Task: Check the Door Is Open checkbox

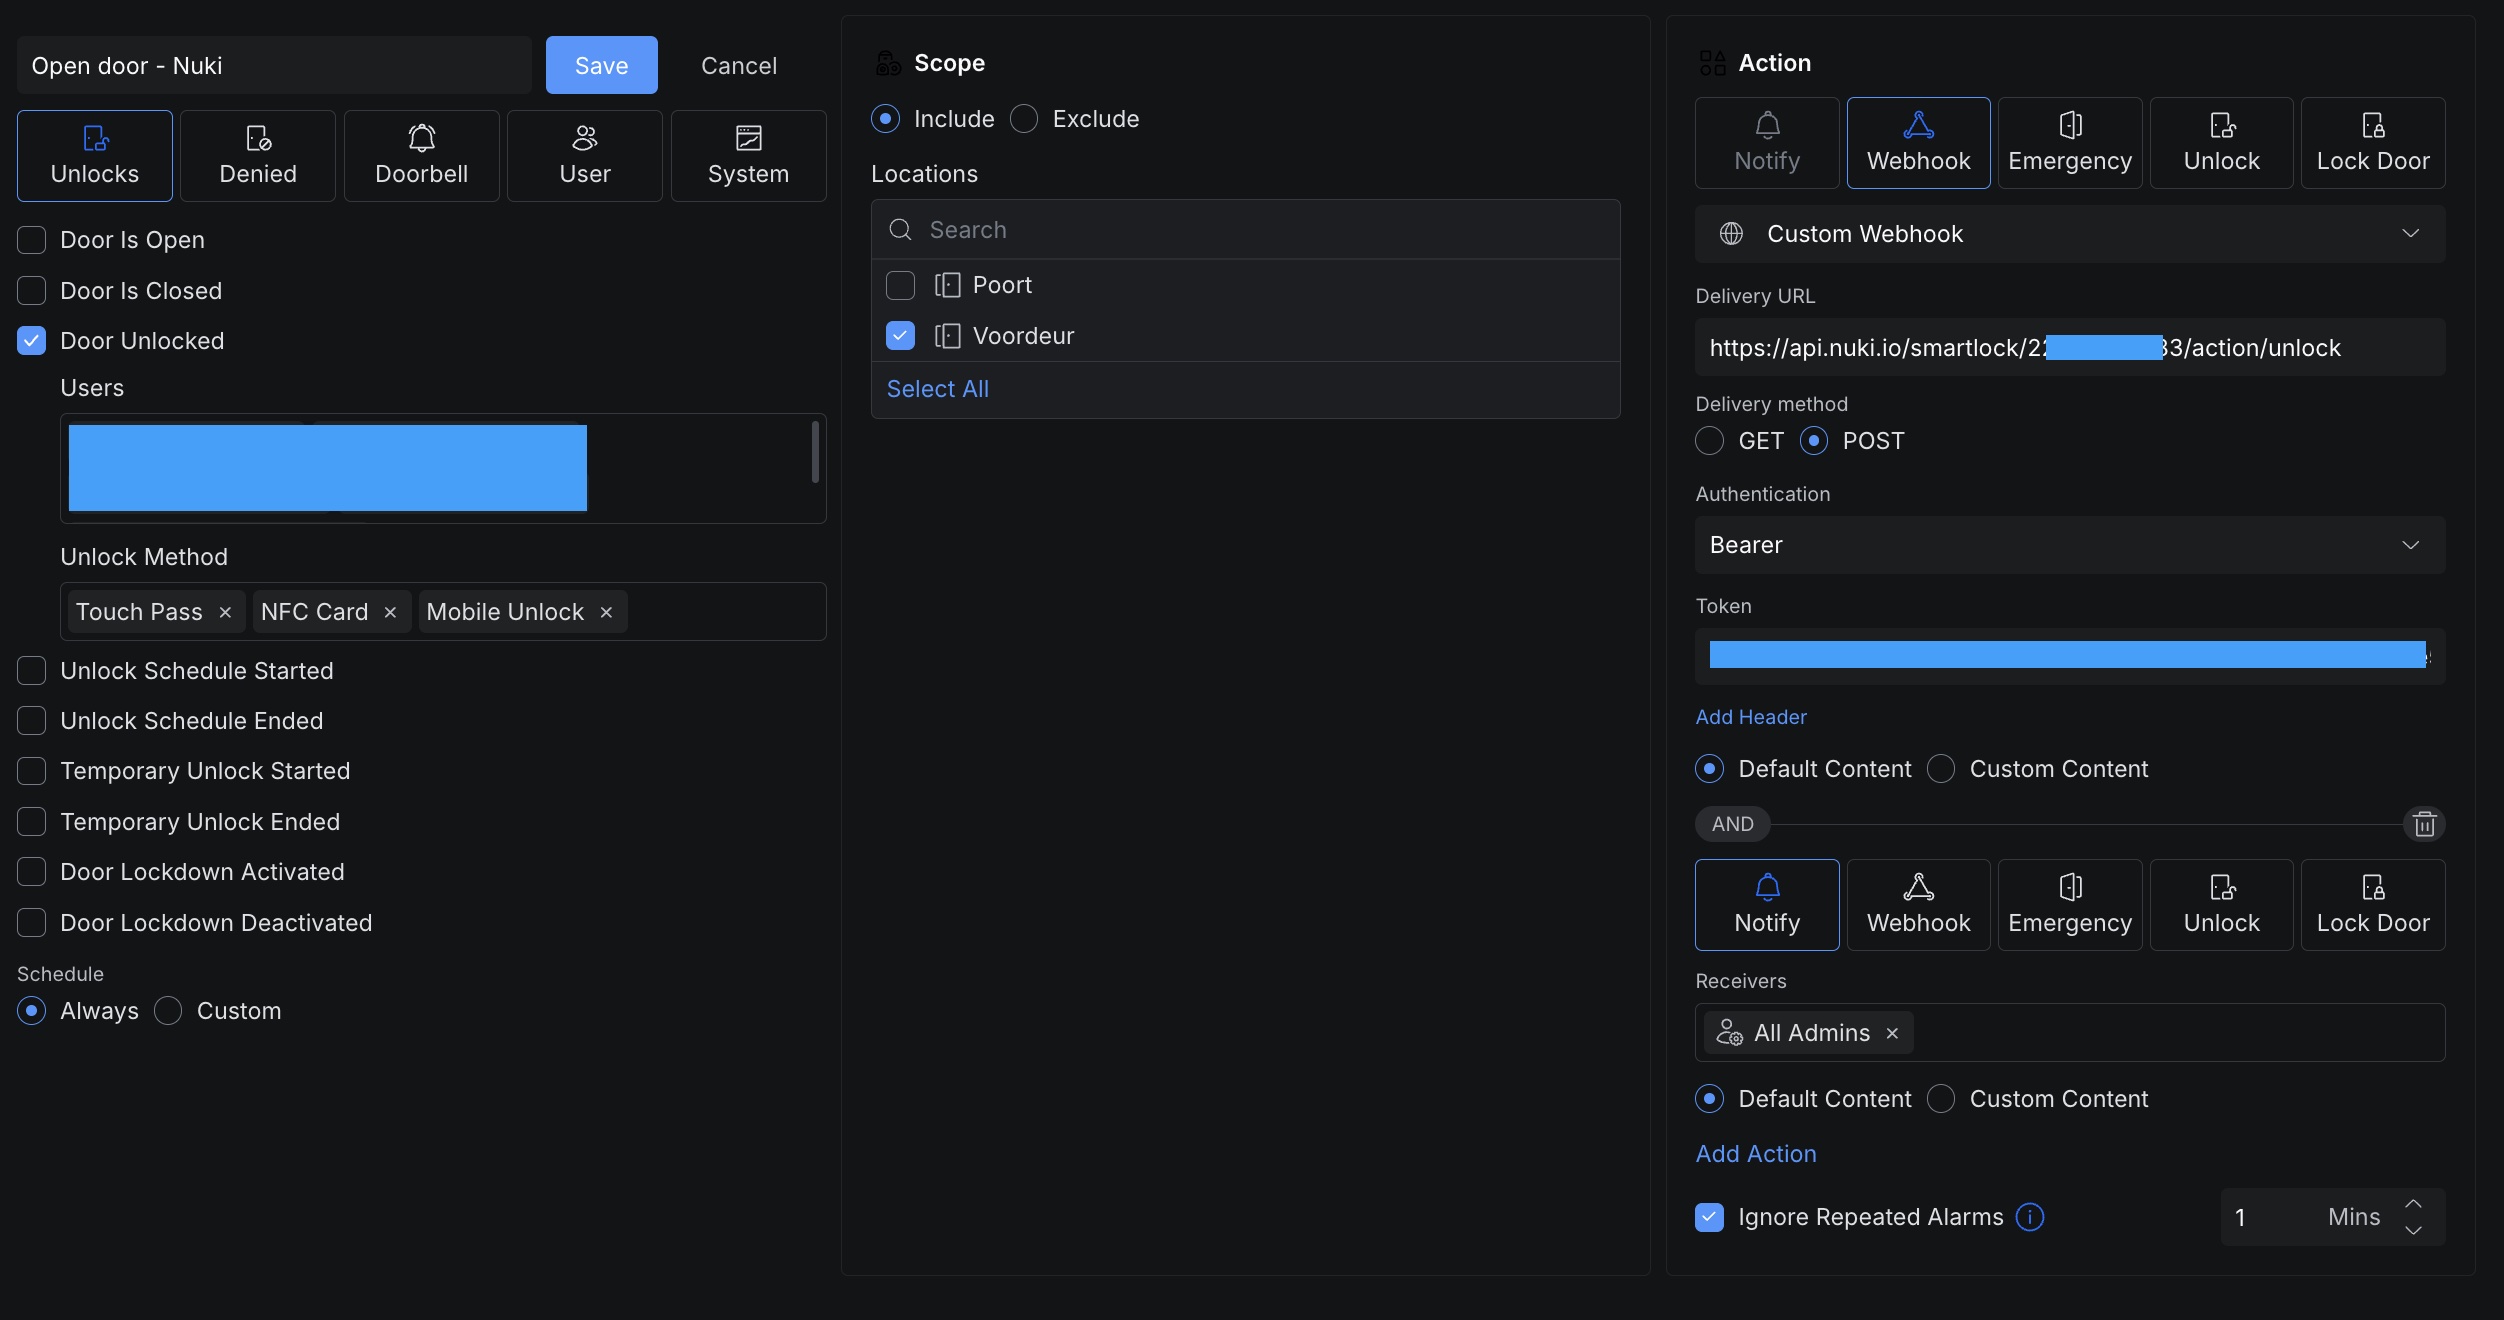Action: pyautogui.click(x=32, y=240)
